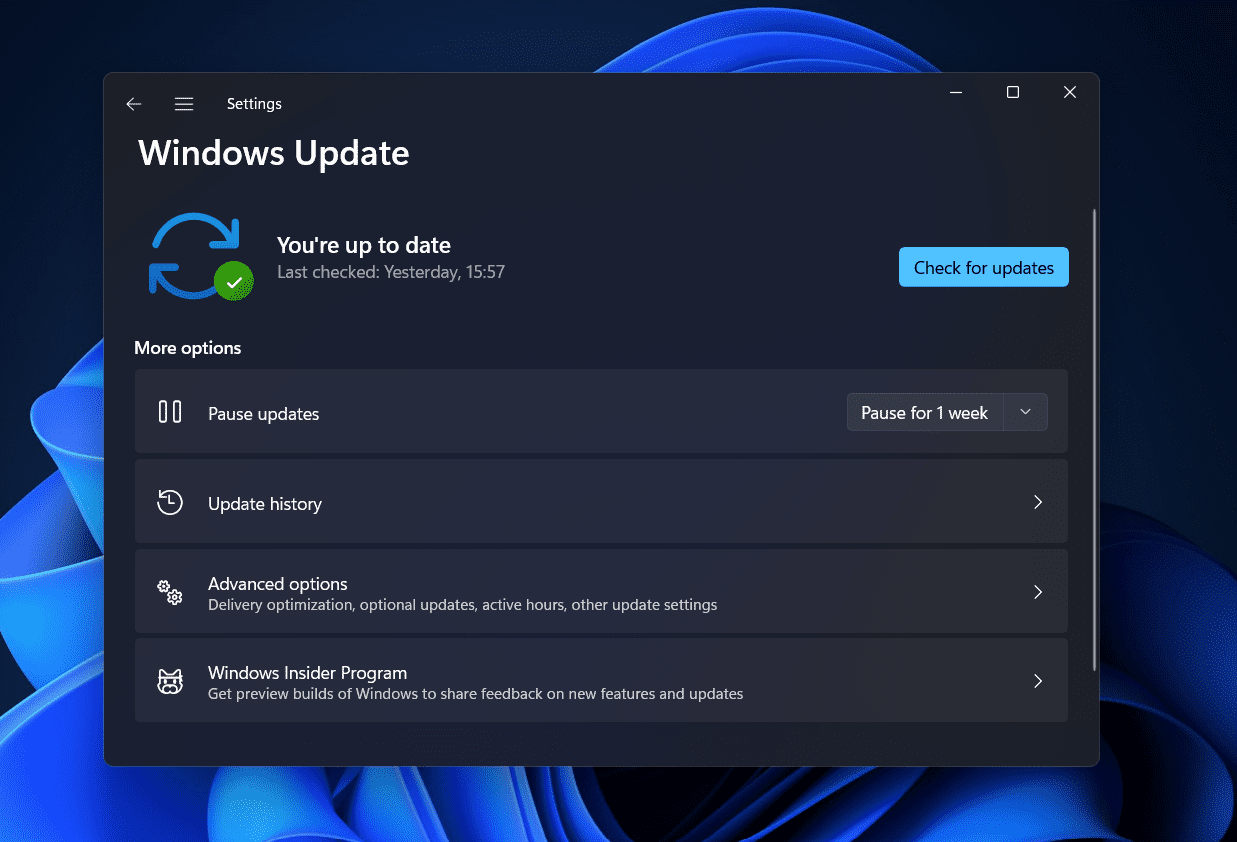This screenshot has height=842, width=1237.
Task: Click the Pause for 1 week button
Action: click(925, 411)
